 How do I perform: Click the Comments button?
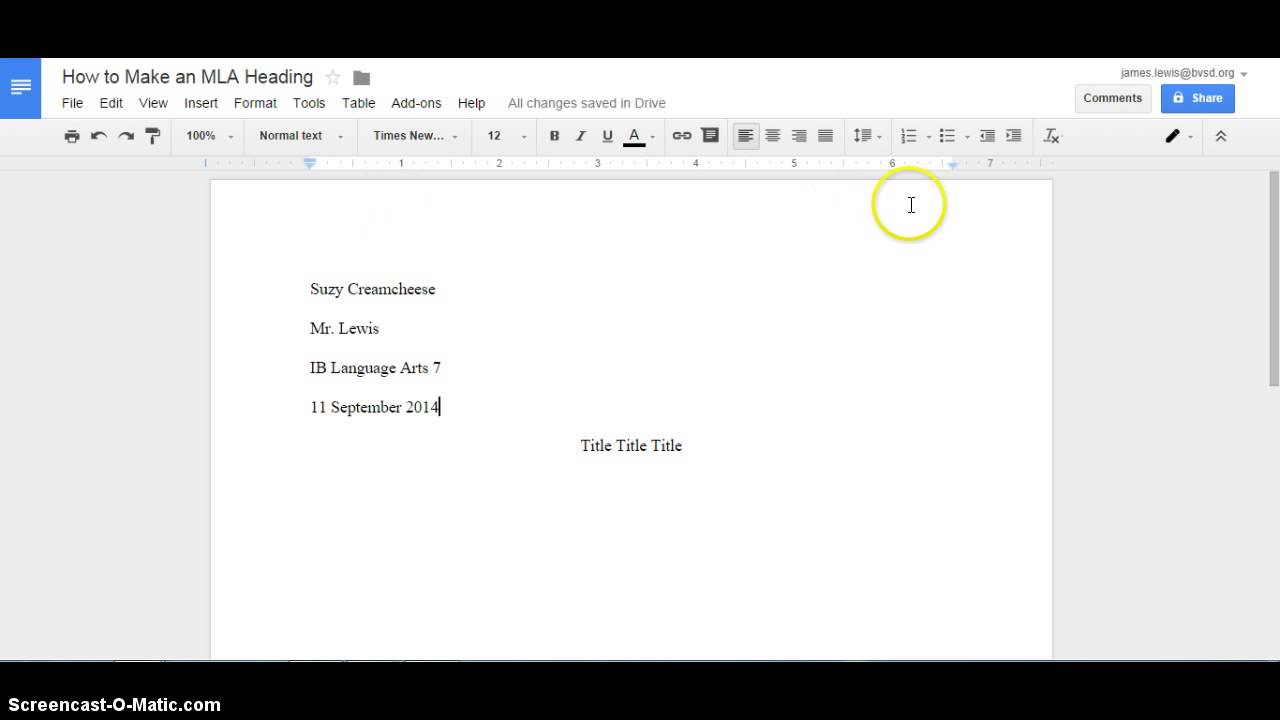click(1112, 98)
